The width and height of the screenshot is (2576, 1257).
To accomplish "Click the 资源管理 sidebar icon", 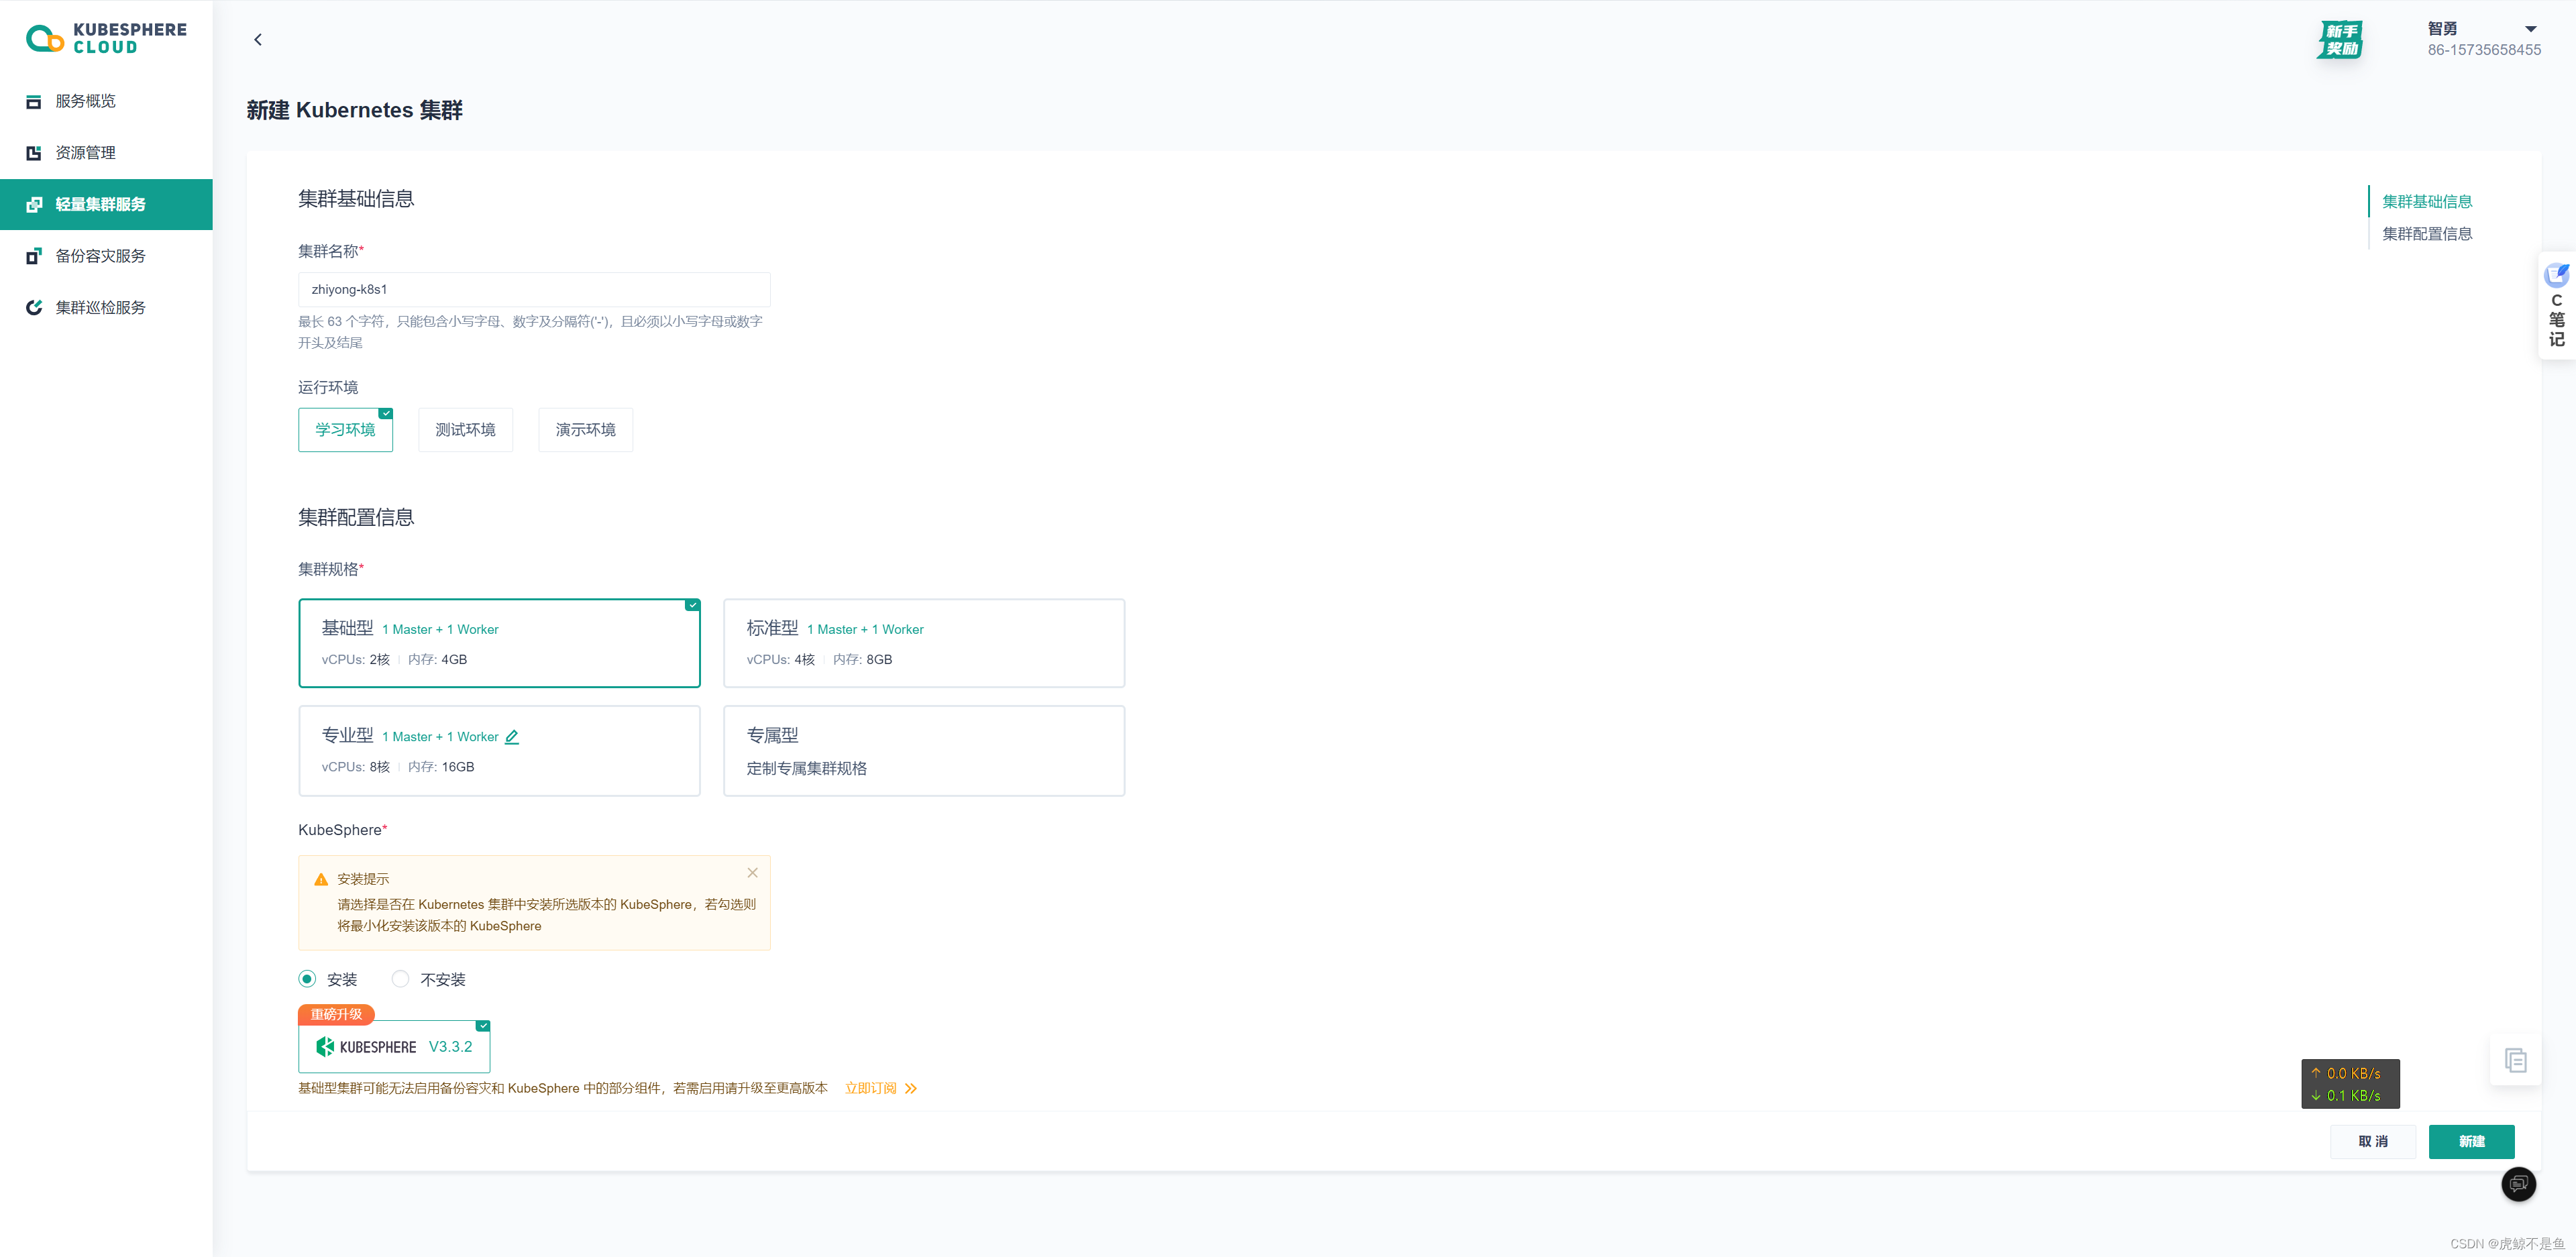I will 34,153.
